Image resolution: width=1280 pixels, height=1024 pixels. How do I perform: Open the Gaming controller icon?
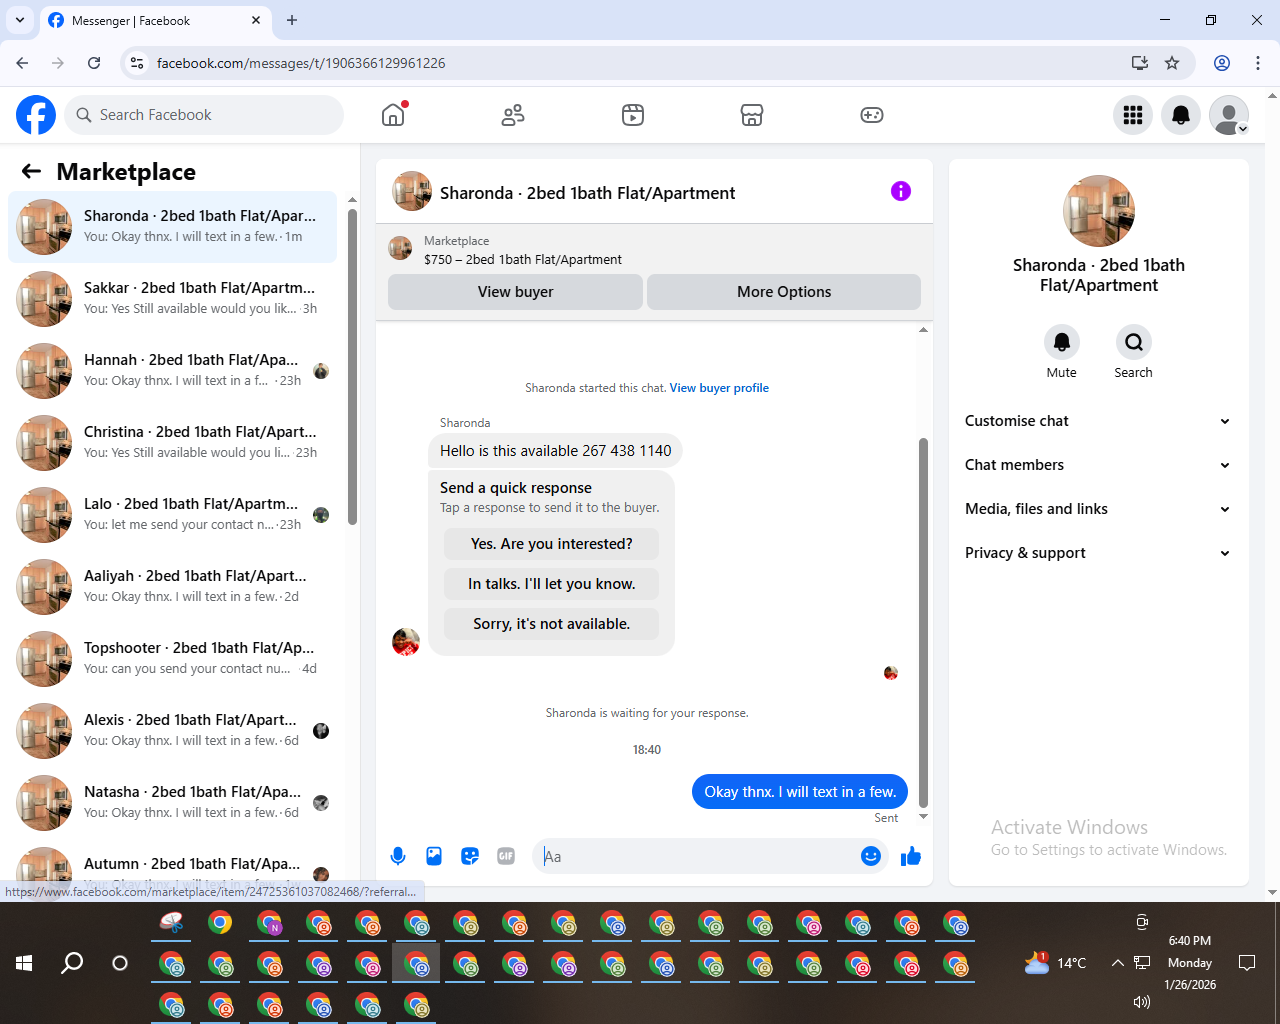(x=872, y=115)
